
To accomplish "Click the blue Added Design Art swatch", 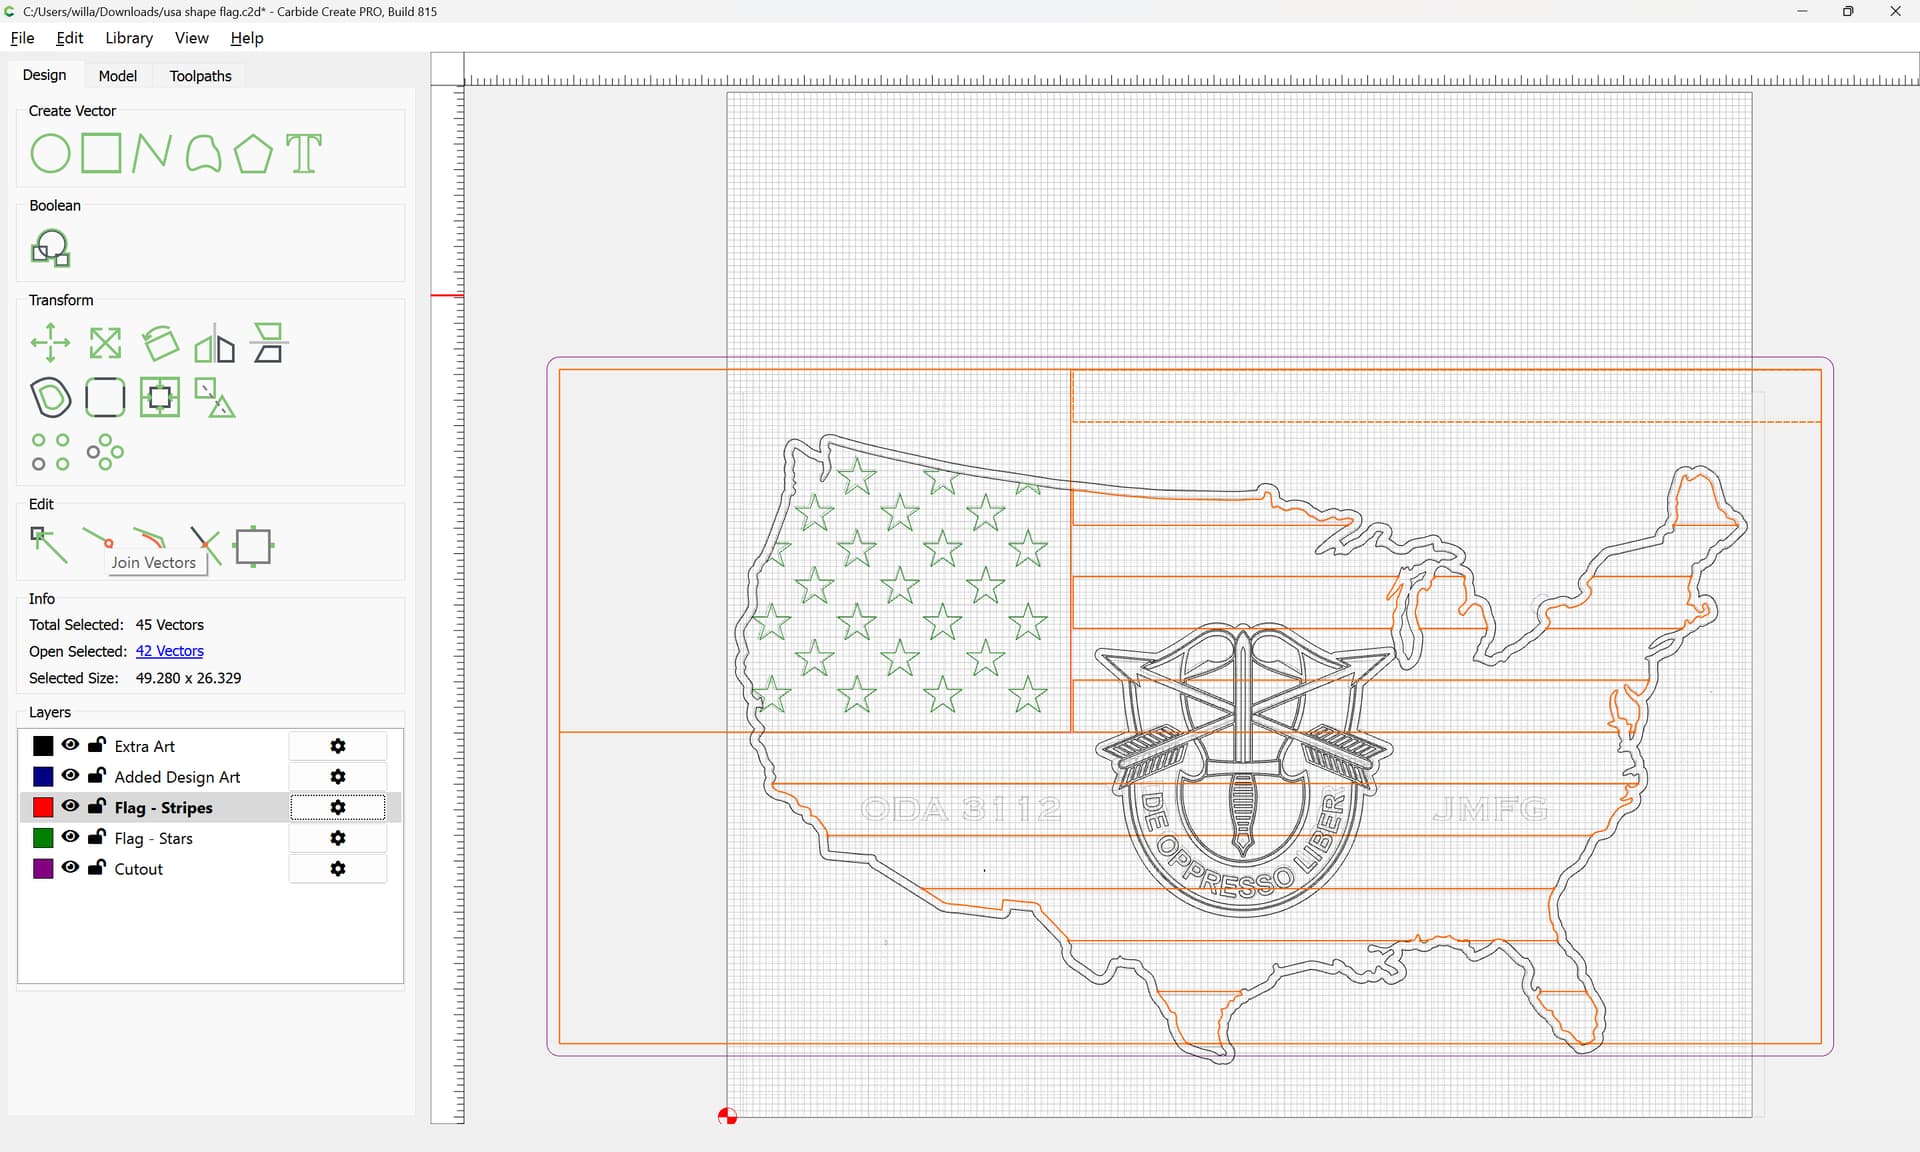I will [43, 777].
